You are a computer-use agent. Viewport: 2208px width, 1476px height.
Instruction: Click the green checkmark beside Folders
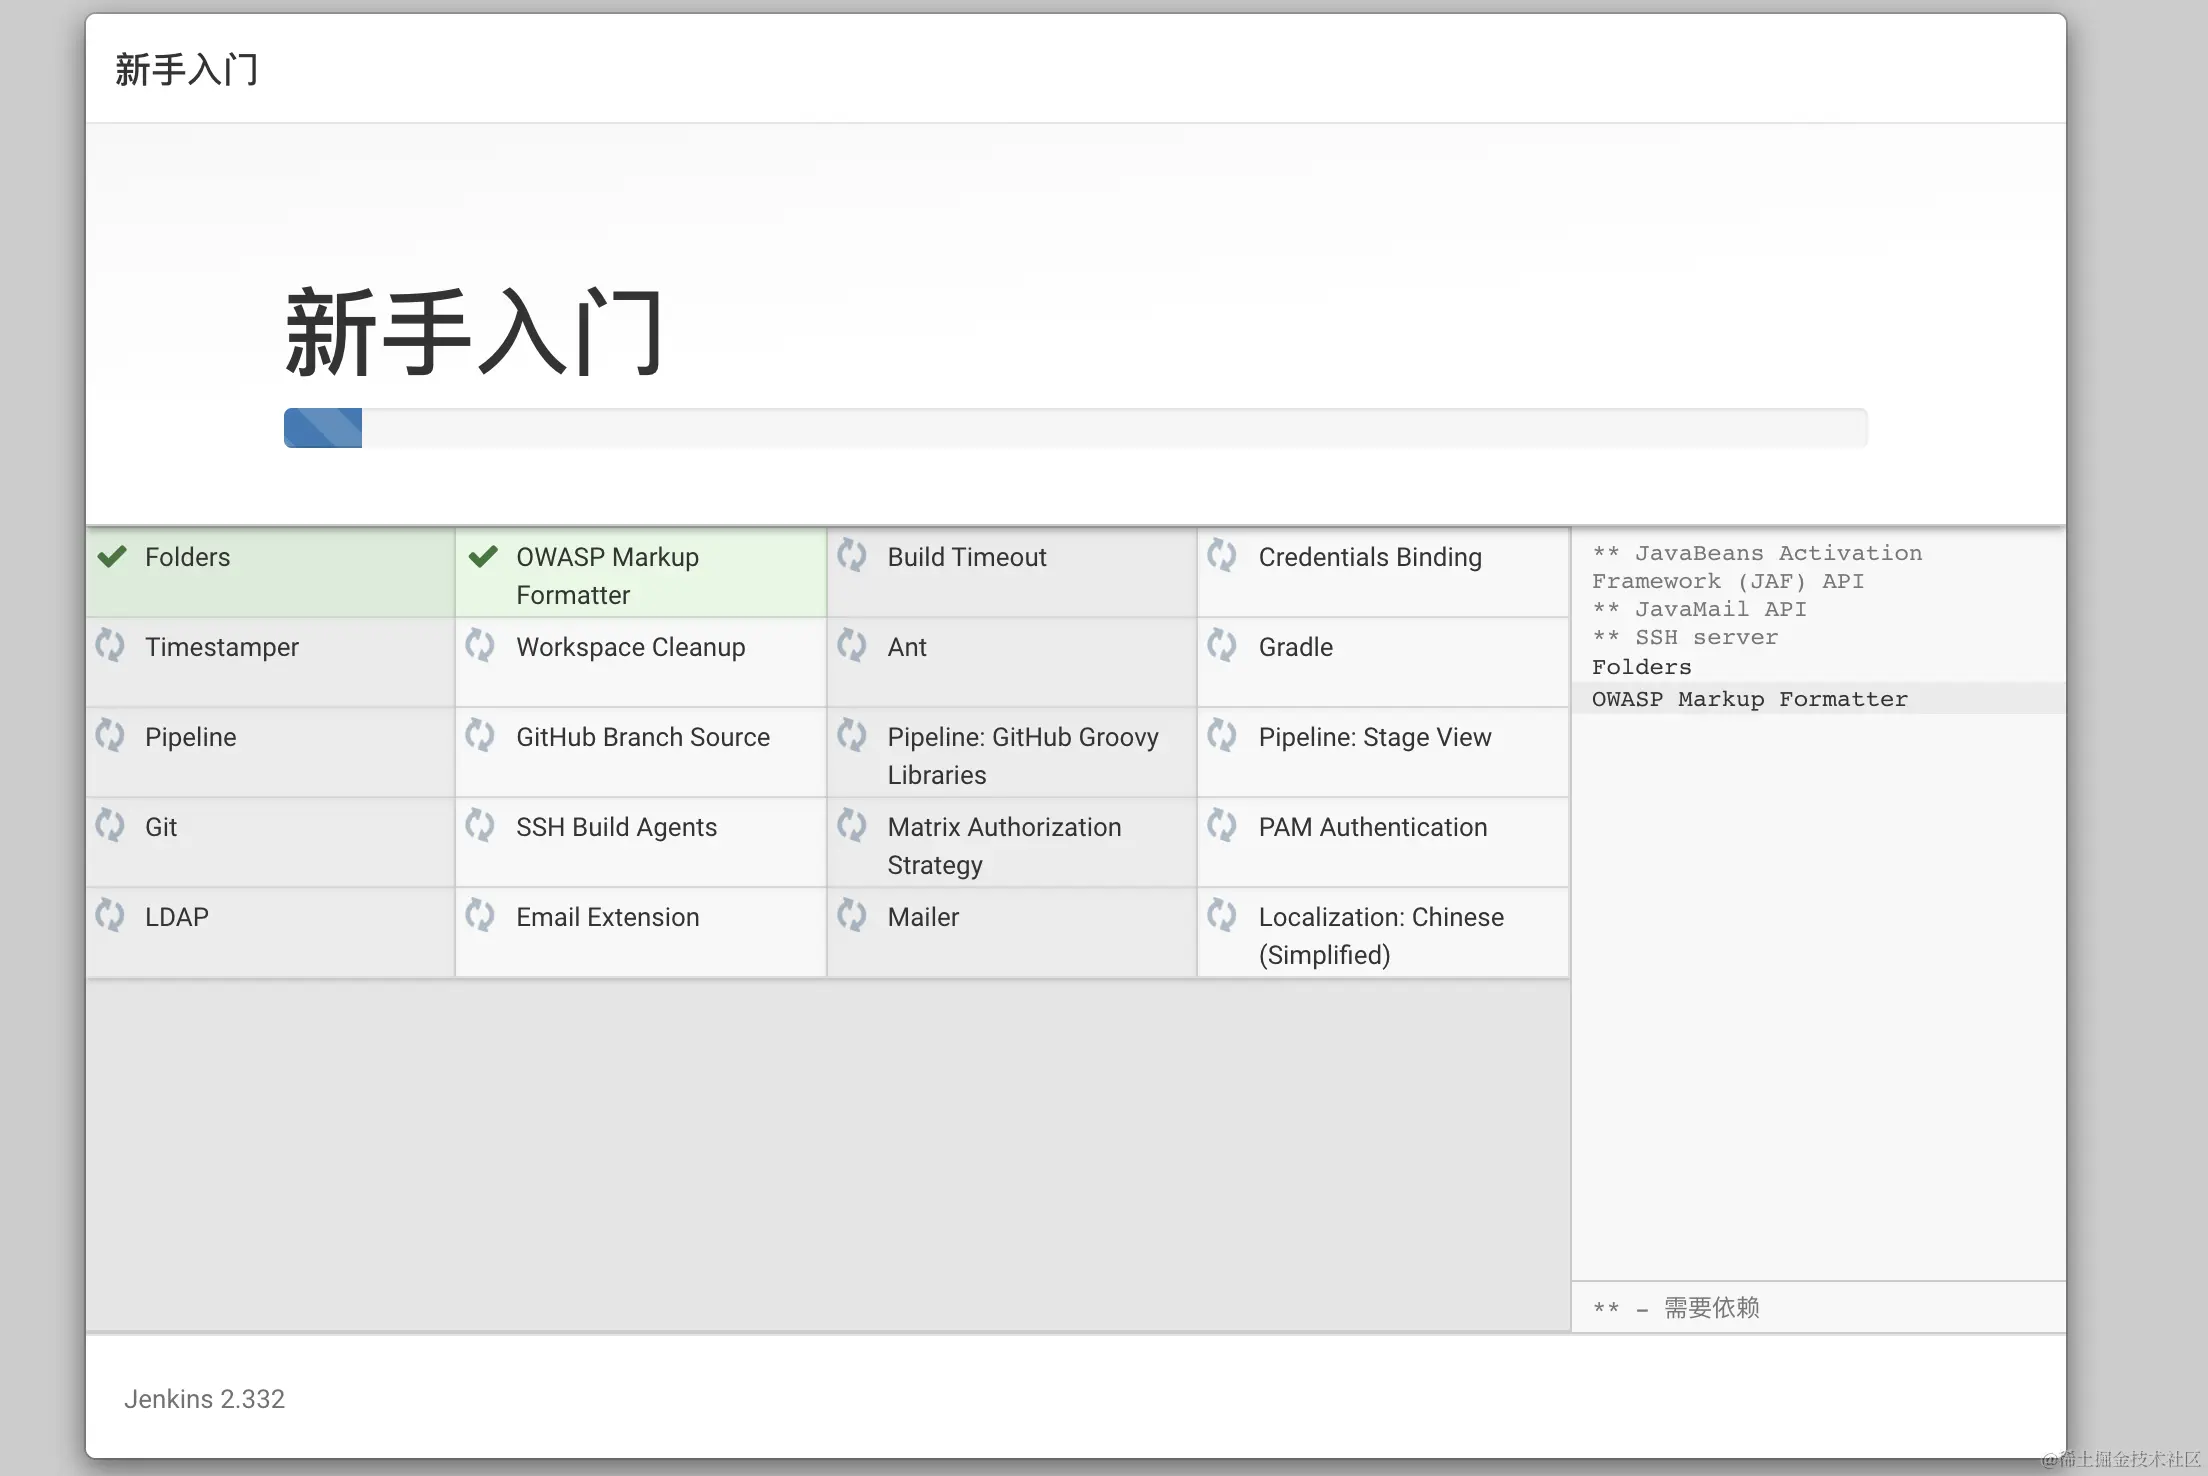[x=112, y=556]
